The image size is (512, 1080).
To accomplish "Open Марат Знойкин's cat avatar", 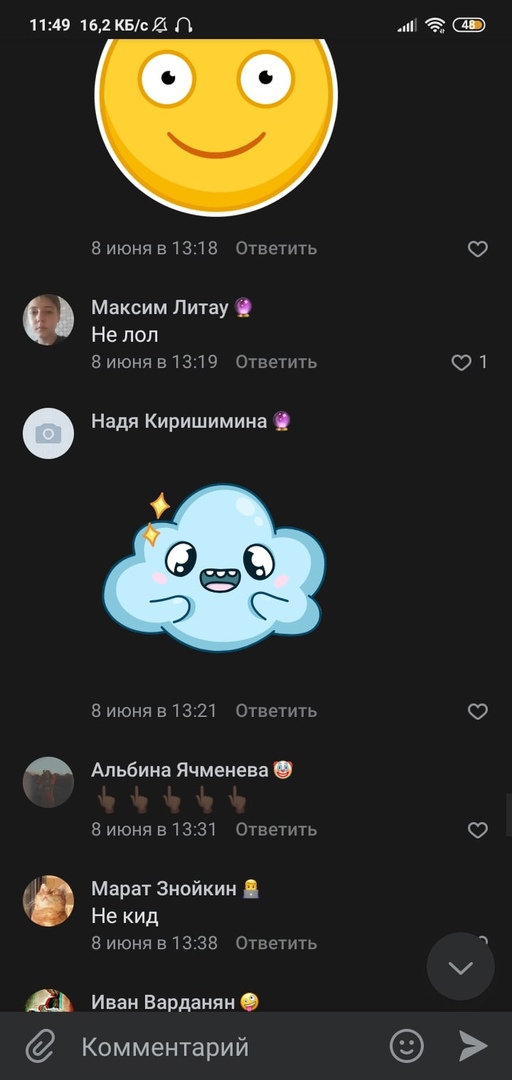I will pos(48,901).
